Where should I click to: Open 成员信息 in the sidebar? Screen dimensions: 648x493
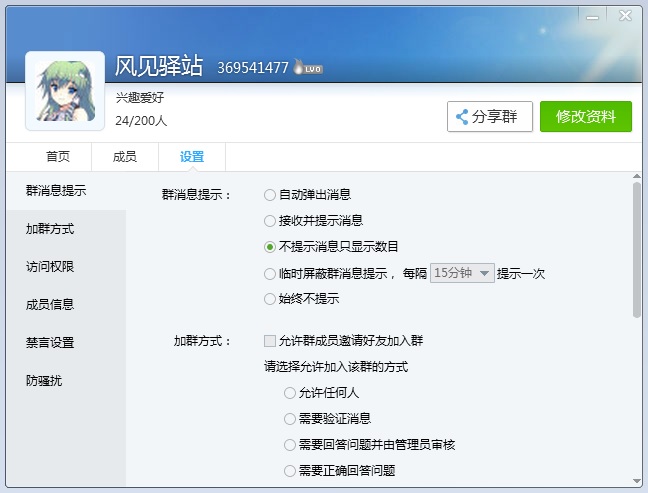[66, 305]
